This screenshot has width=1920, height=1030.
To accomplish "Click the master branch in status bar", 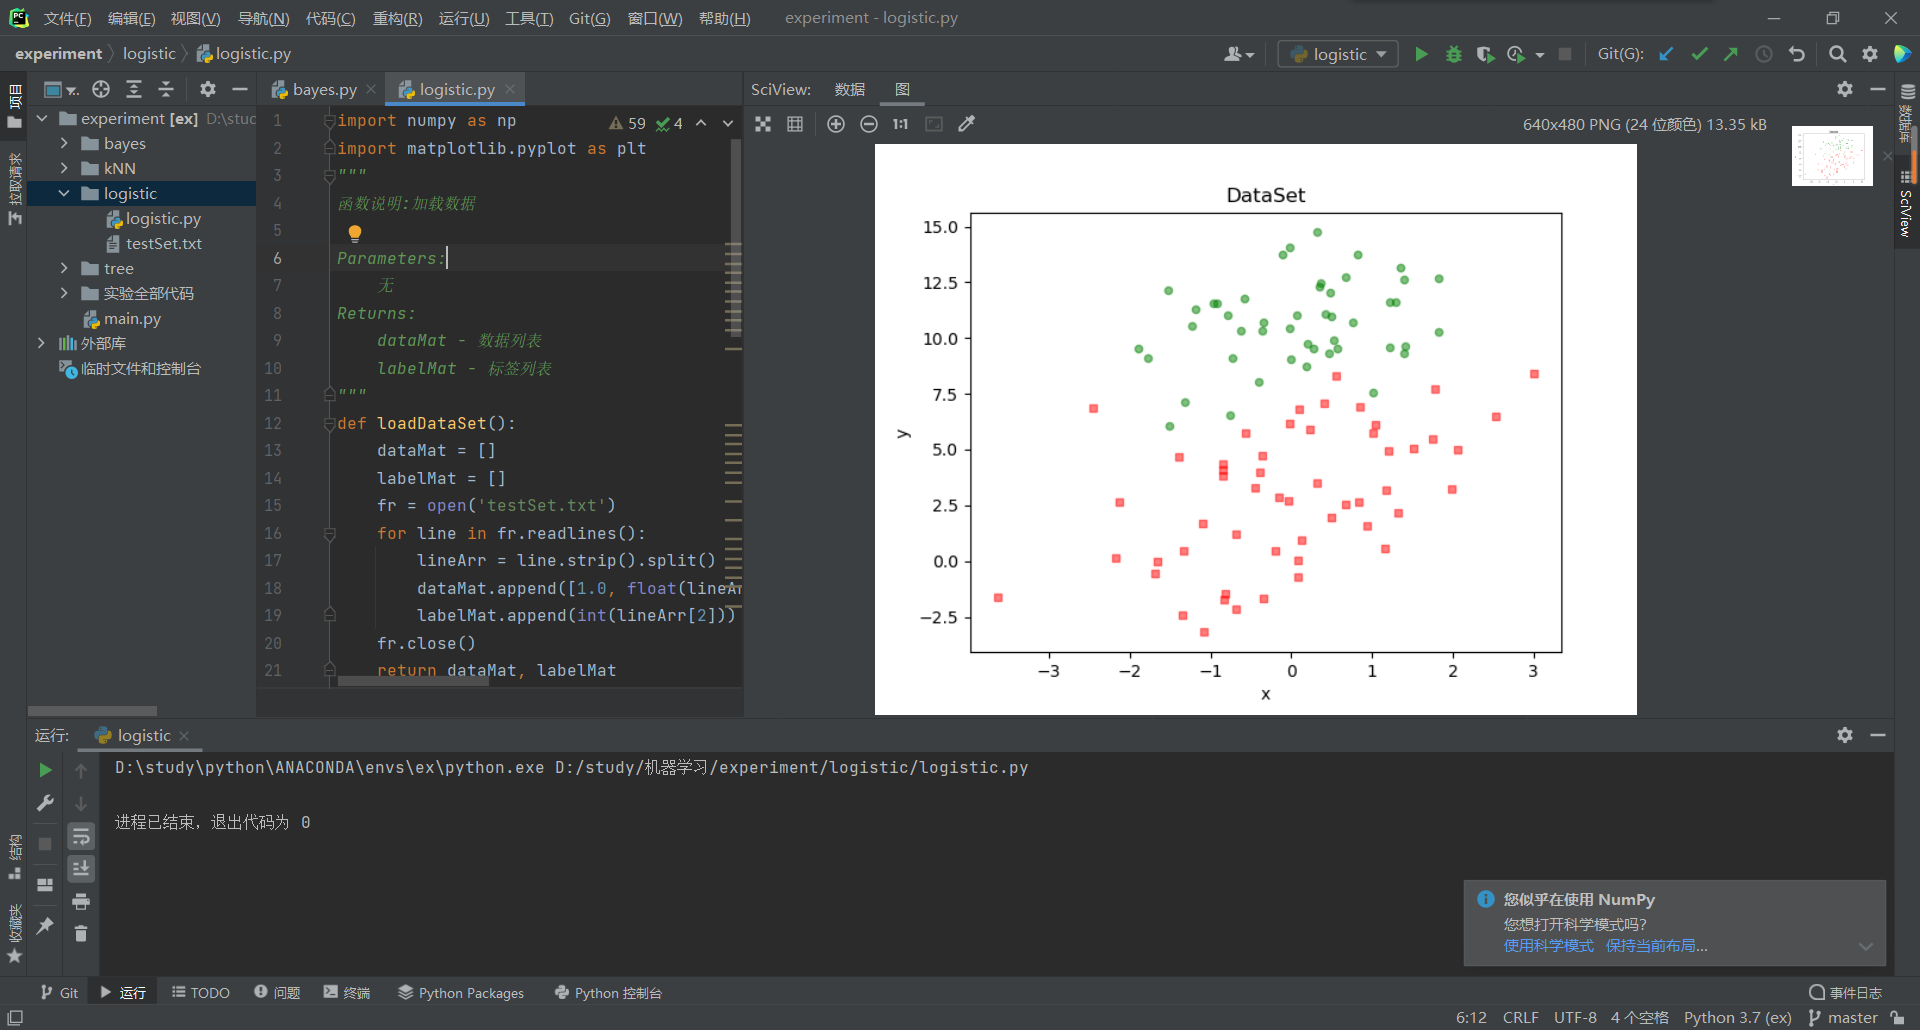I will point(1843,1018).
